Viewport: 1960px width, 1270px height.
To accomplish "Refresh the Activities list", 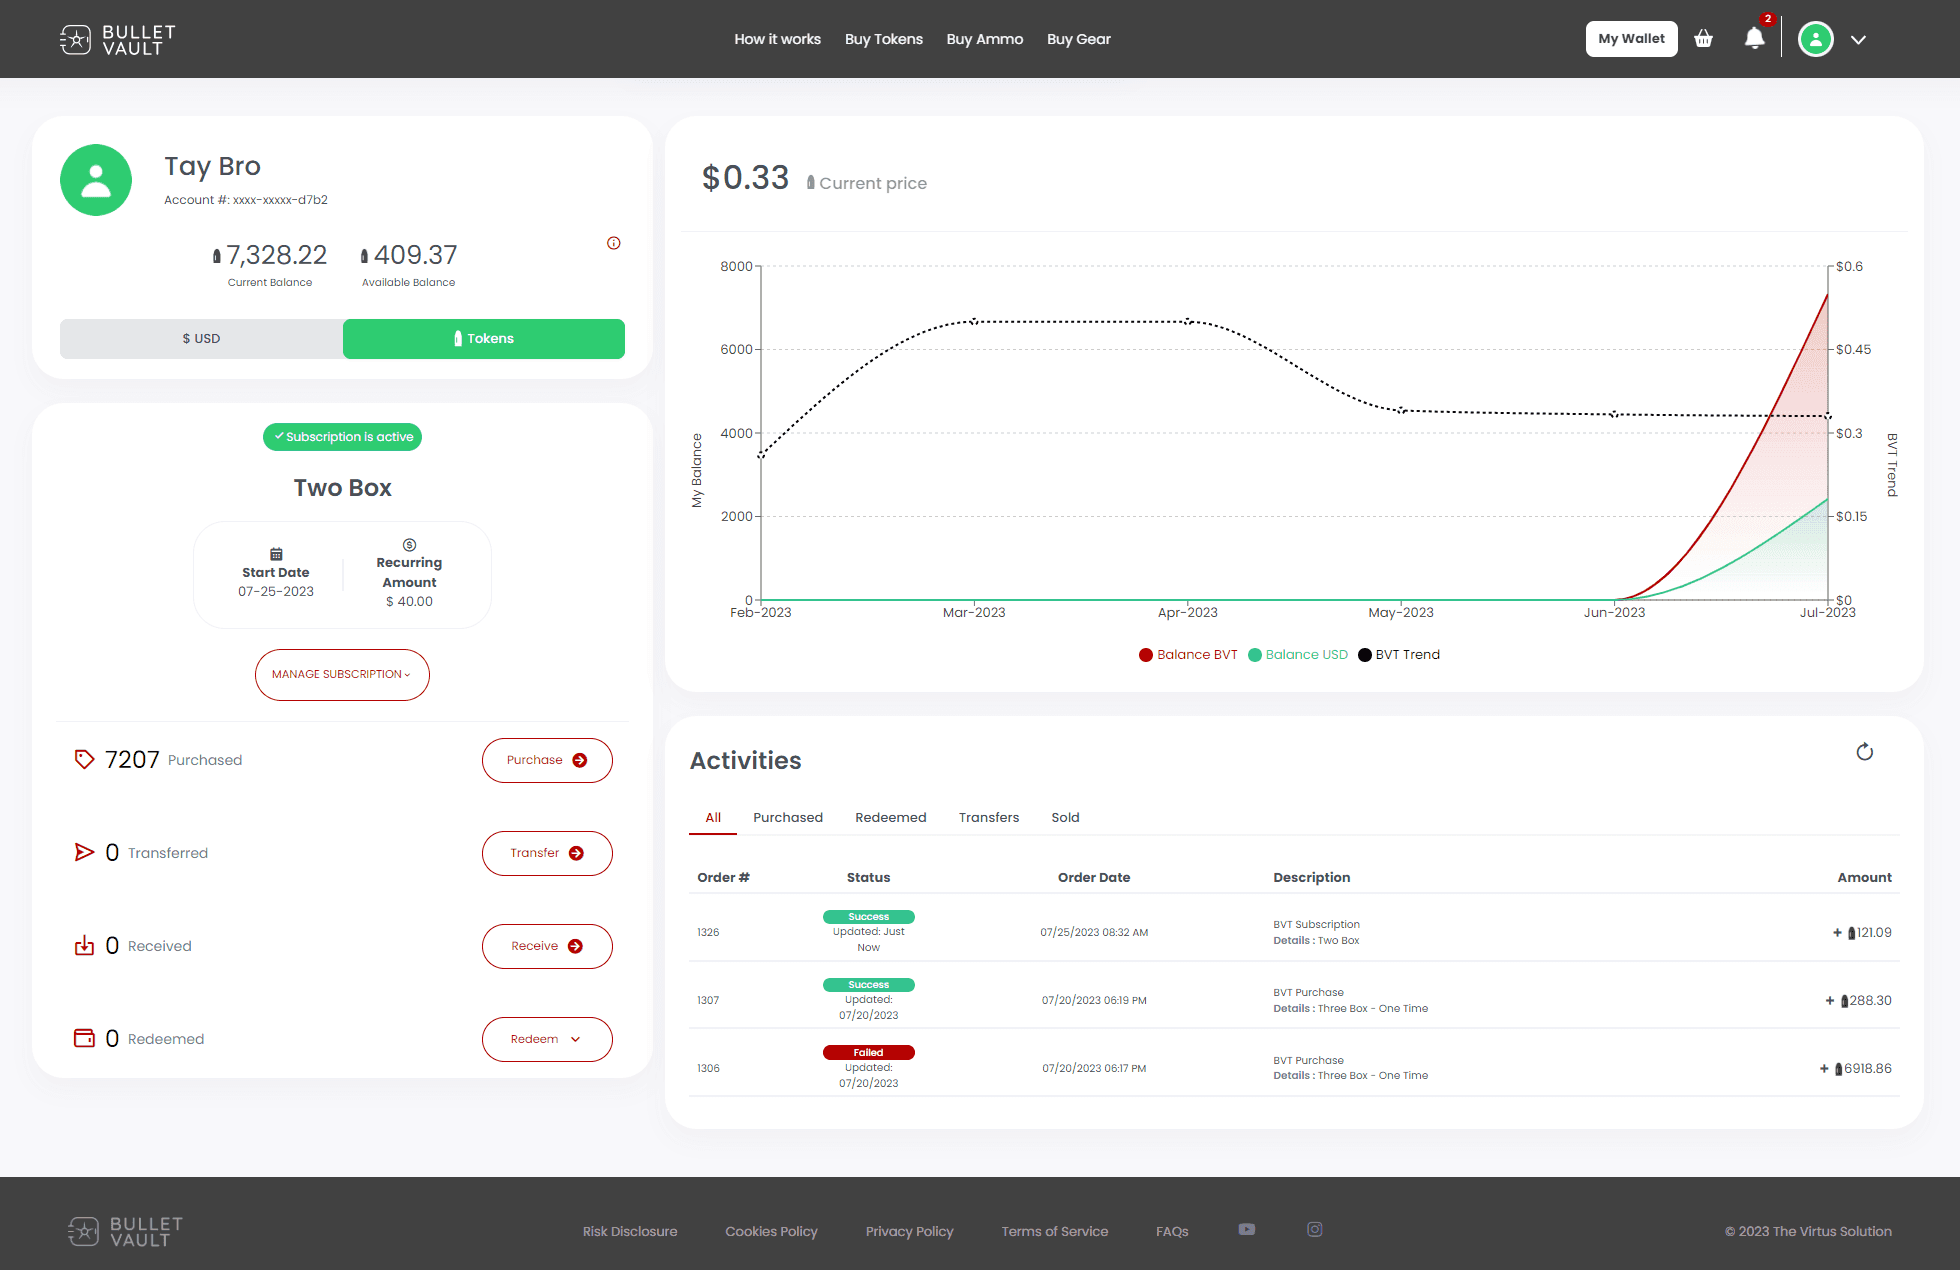I will (1864, 752).
